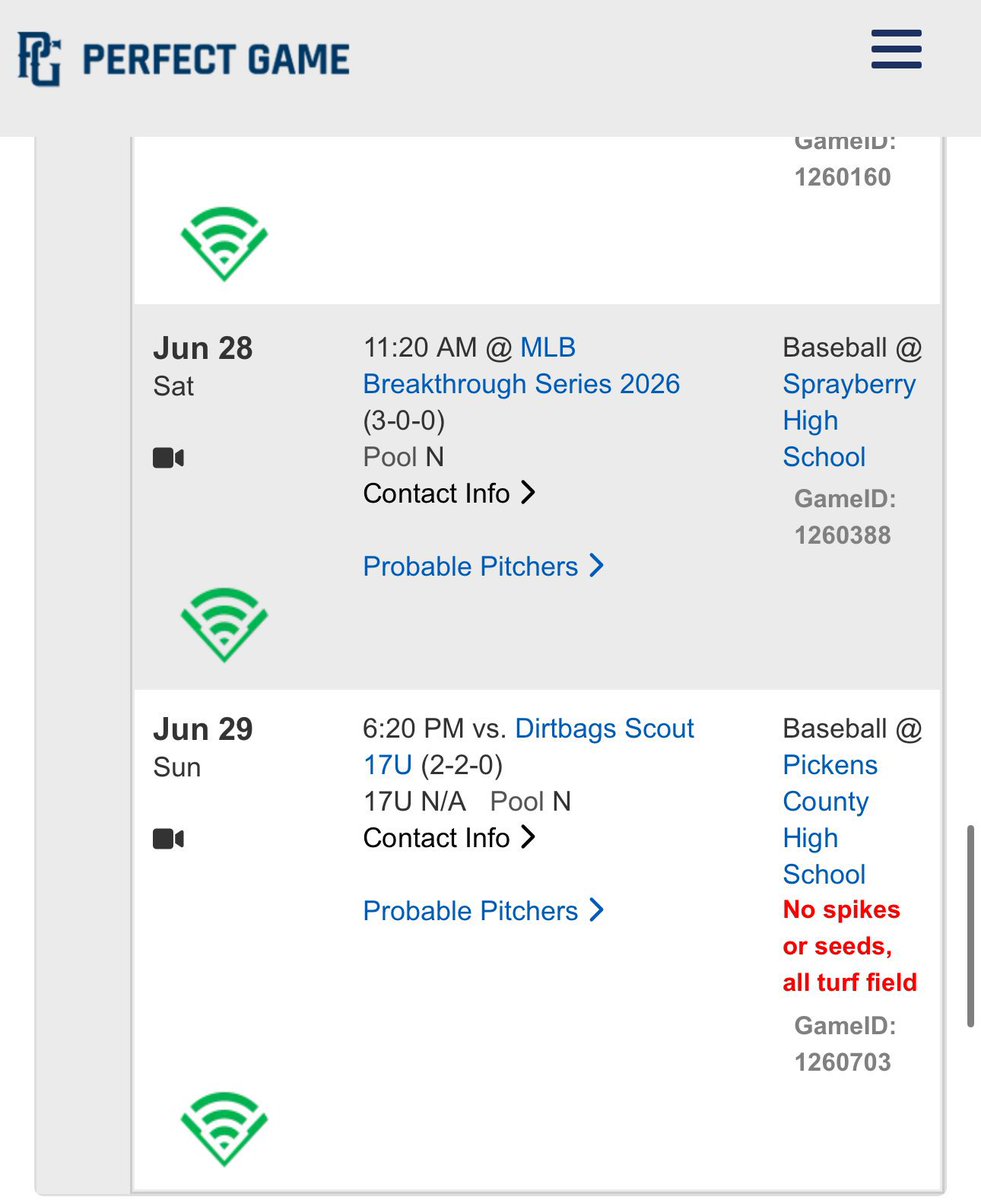Click the topmost green diamond live-stream icon
981x1200 pixels.
[224, 244]
